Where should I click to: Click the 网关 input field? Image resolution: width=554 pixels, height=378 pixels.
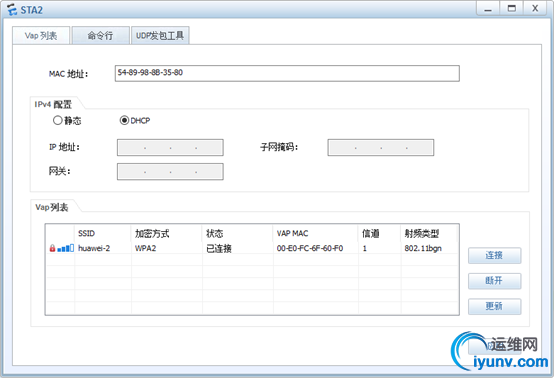click(170, 172)
